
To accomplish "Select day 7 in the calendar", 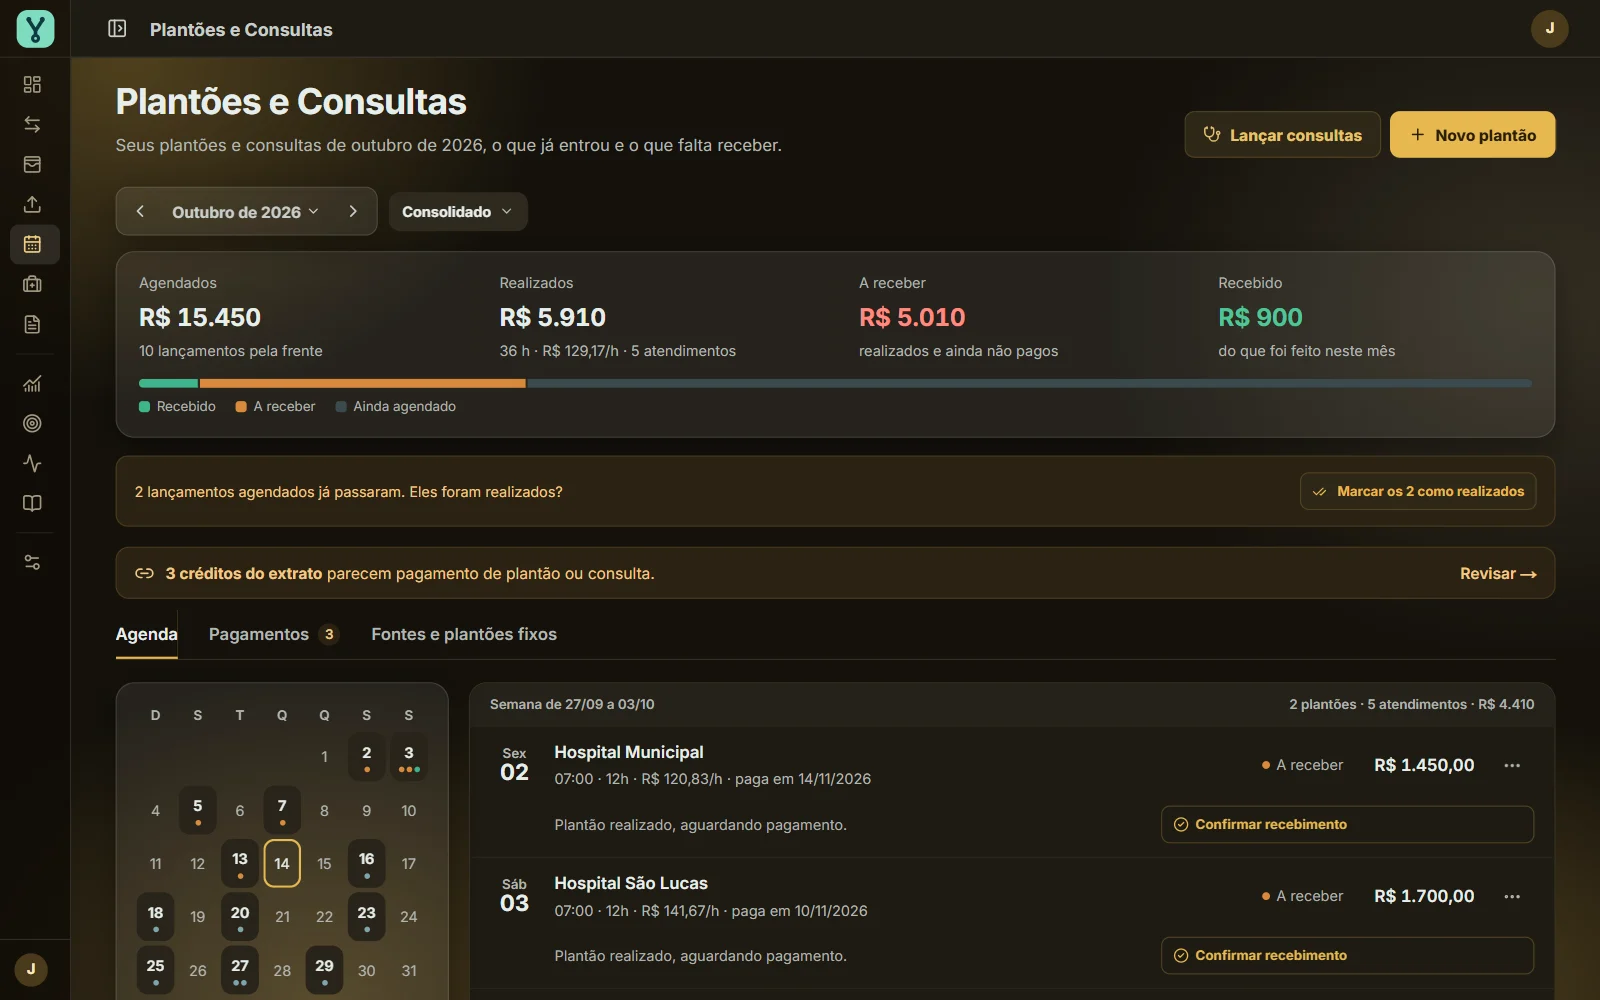I will tap(282, 810).
